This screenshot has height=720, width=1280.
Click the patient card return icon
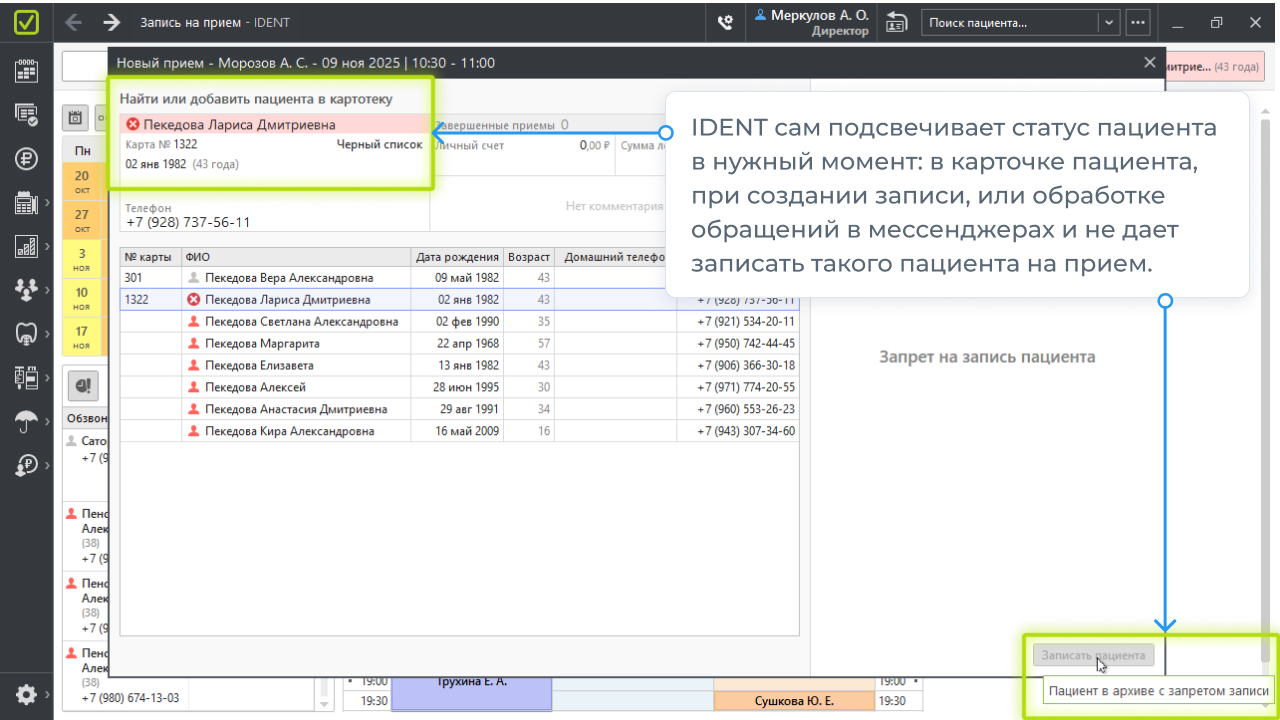pyautogui.click(x=896, y=23)
